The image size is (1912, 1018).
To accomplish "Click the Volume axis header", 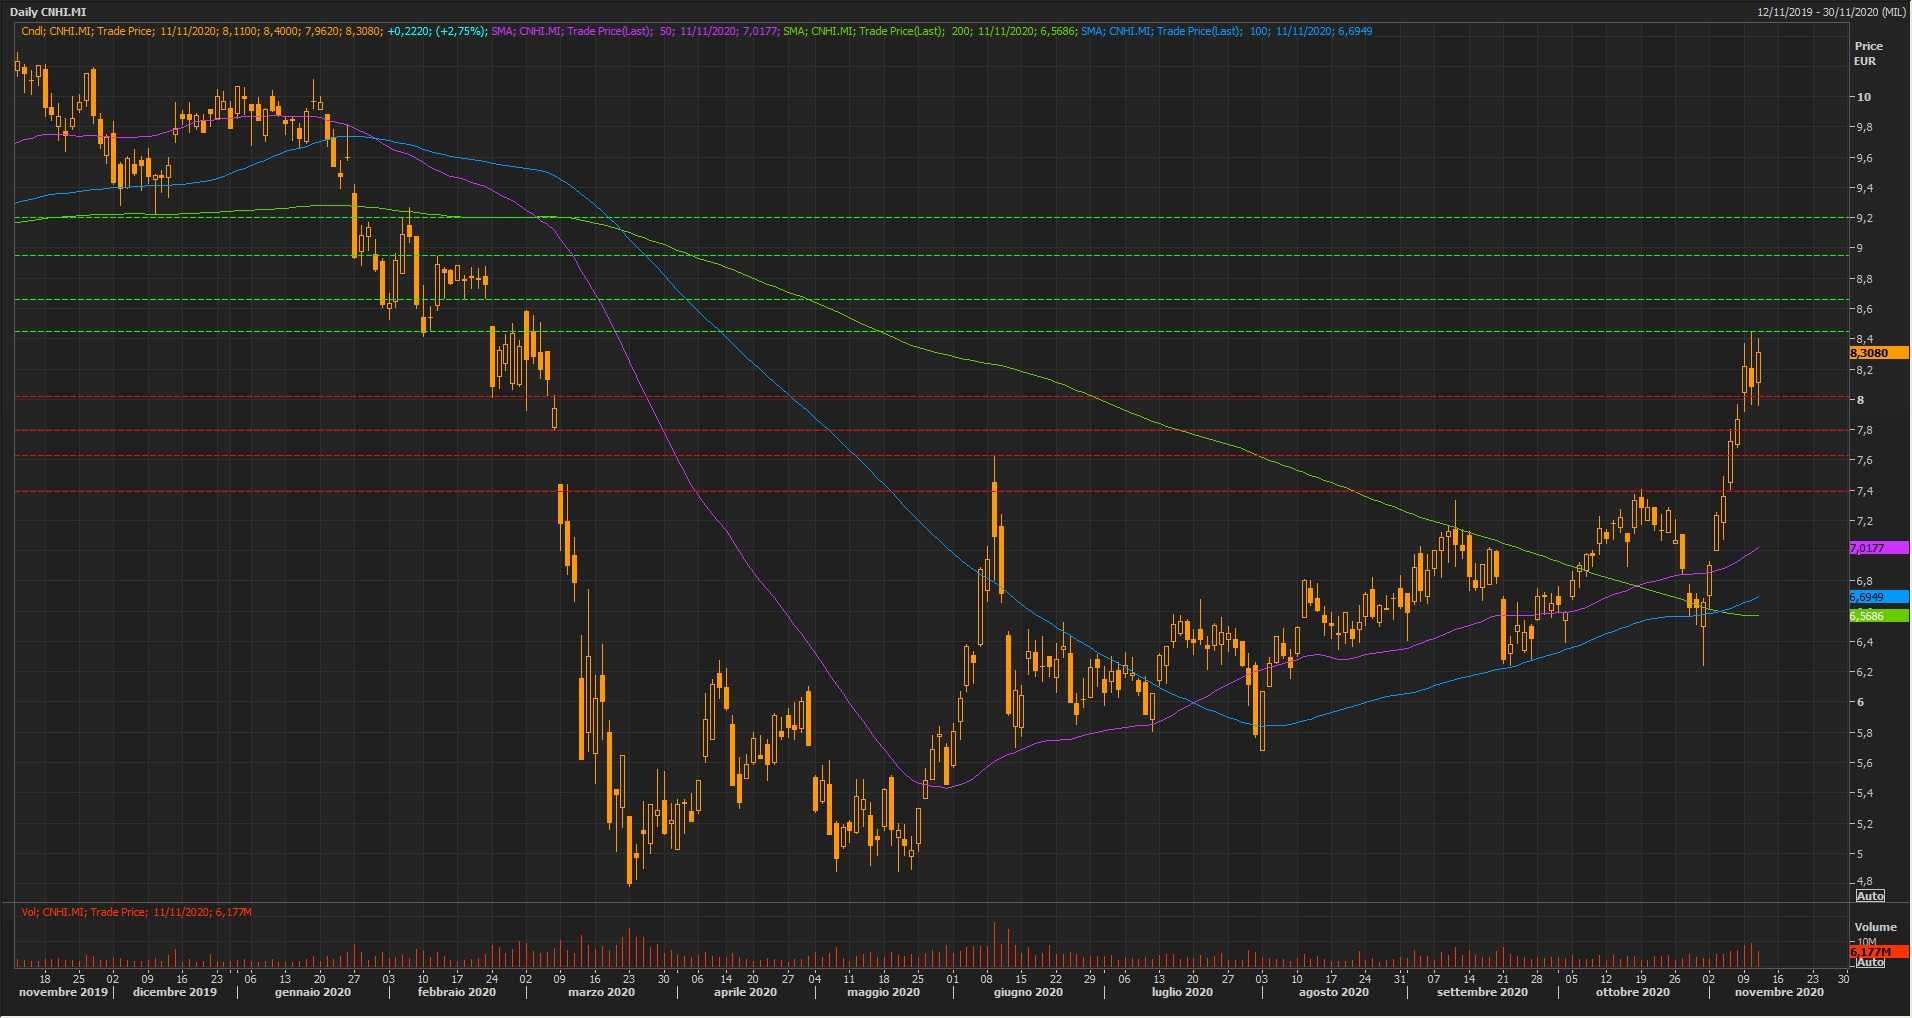I will click(1874, 927).
